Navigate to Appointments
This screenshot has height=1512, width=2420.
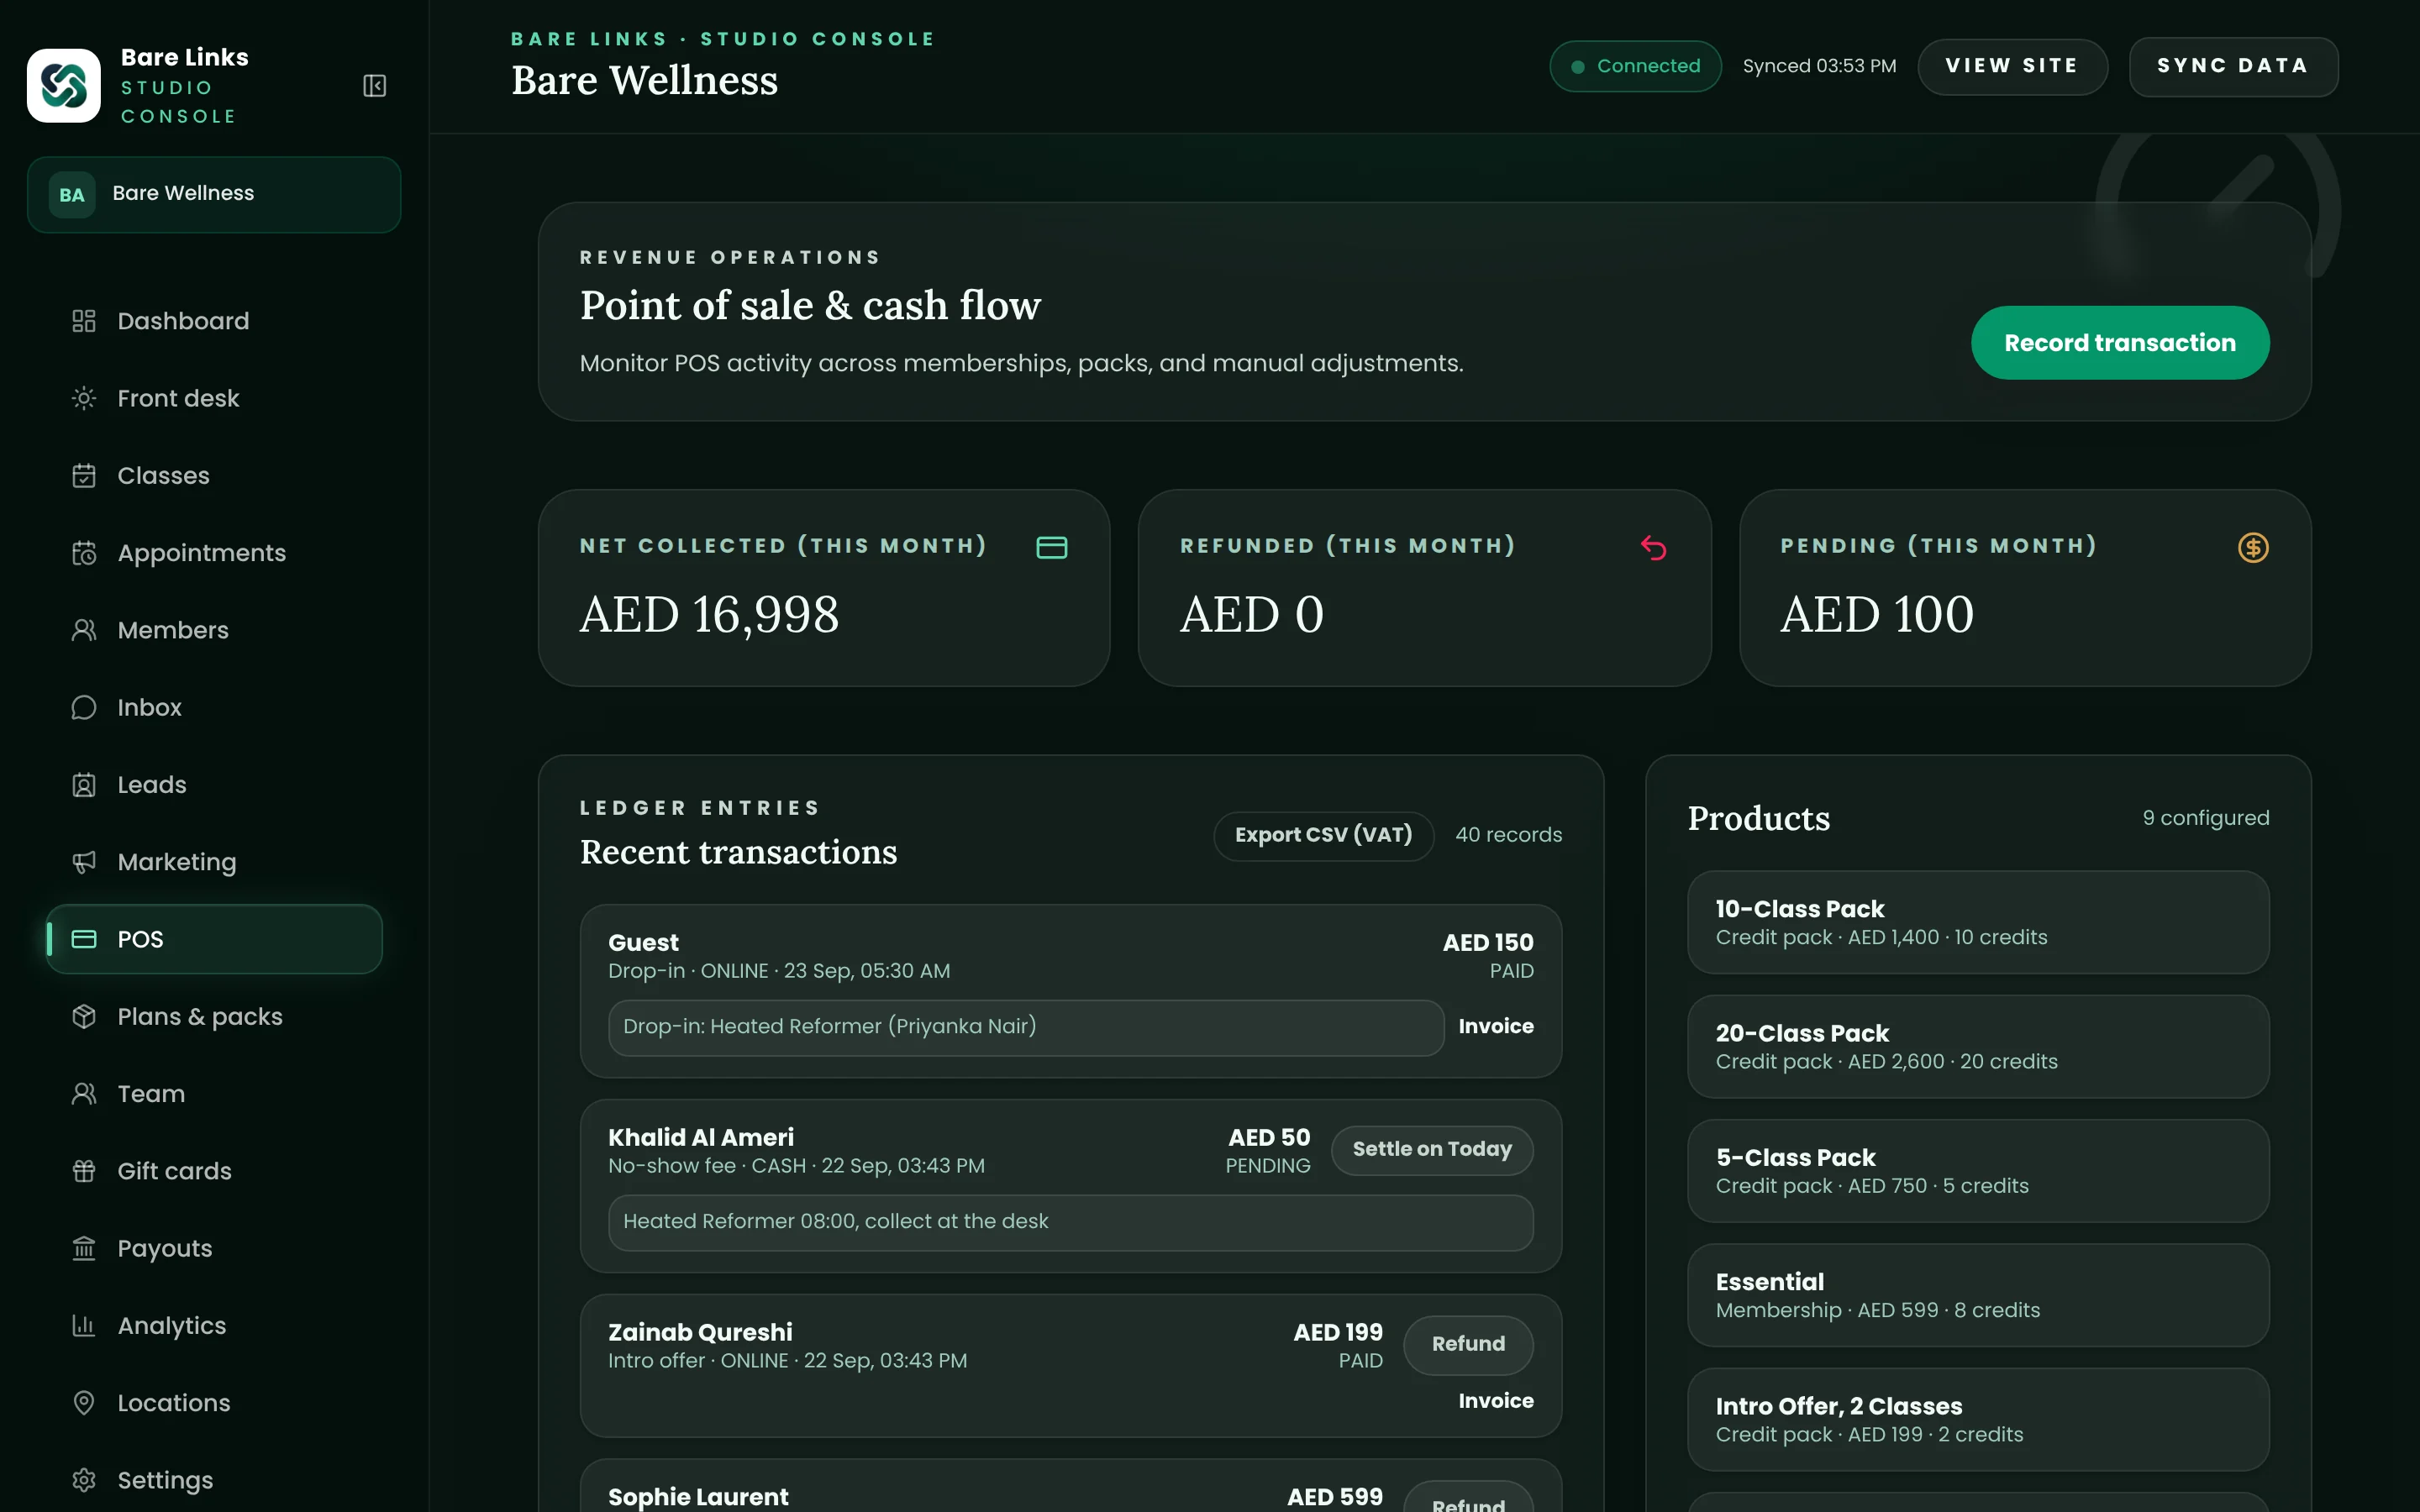click(214, 553)
